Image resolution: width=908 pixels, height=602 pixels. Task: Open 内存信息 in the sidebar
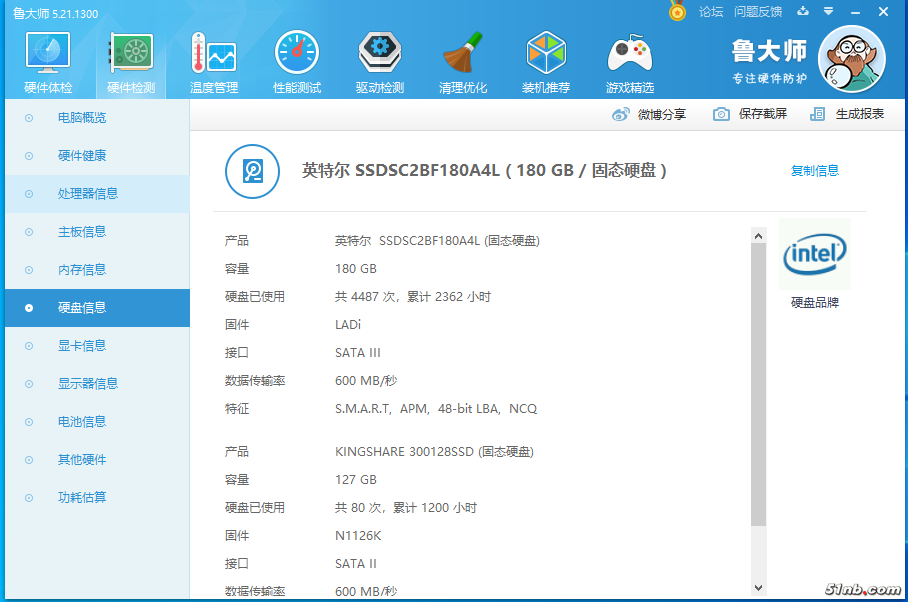[82, 270]
